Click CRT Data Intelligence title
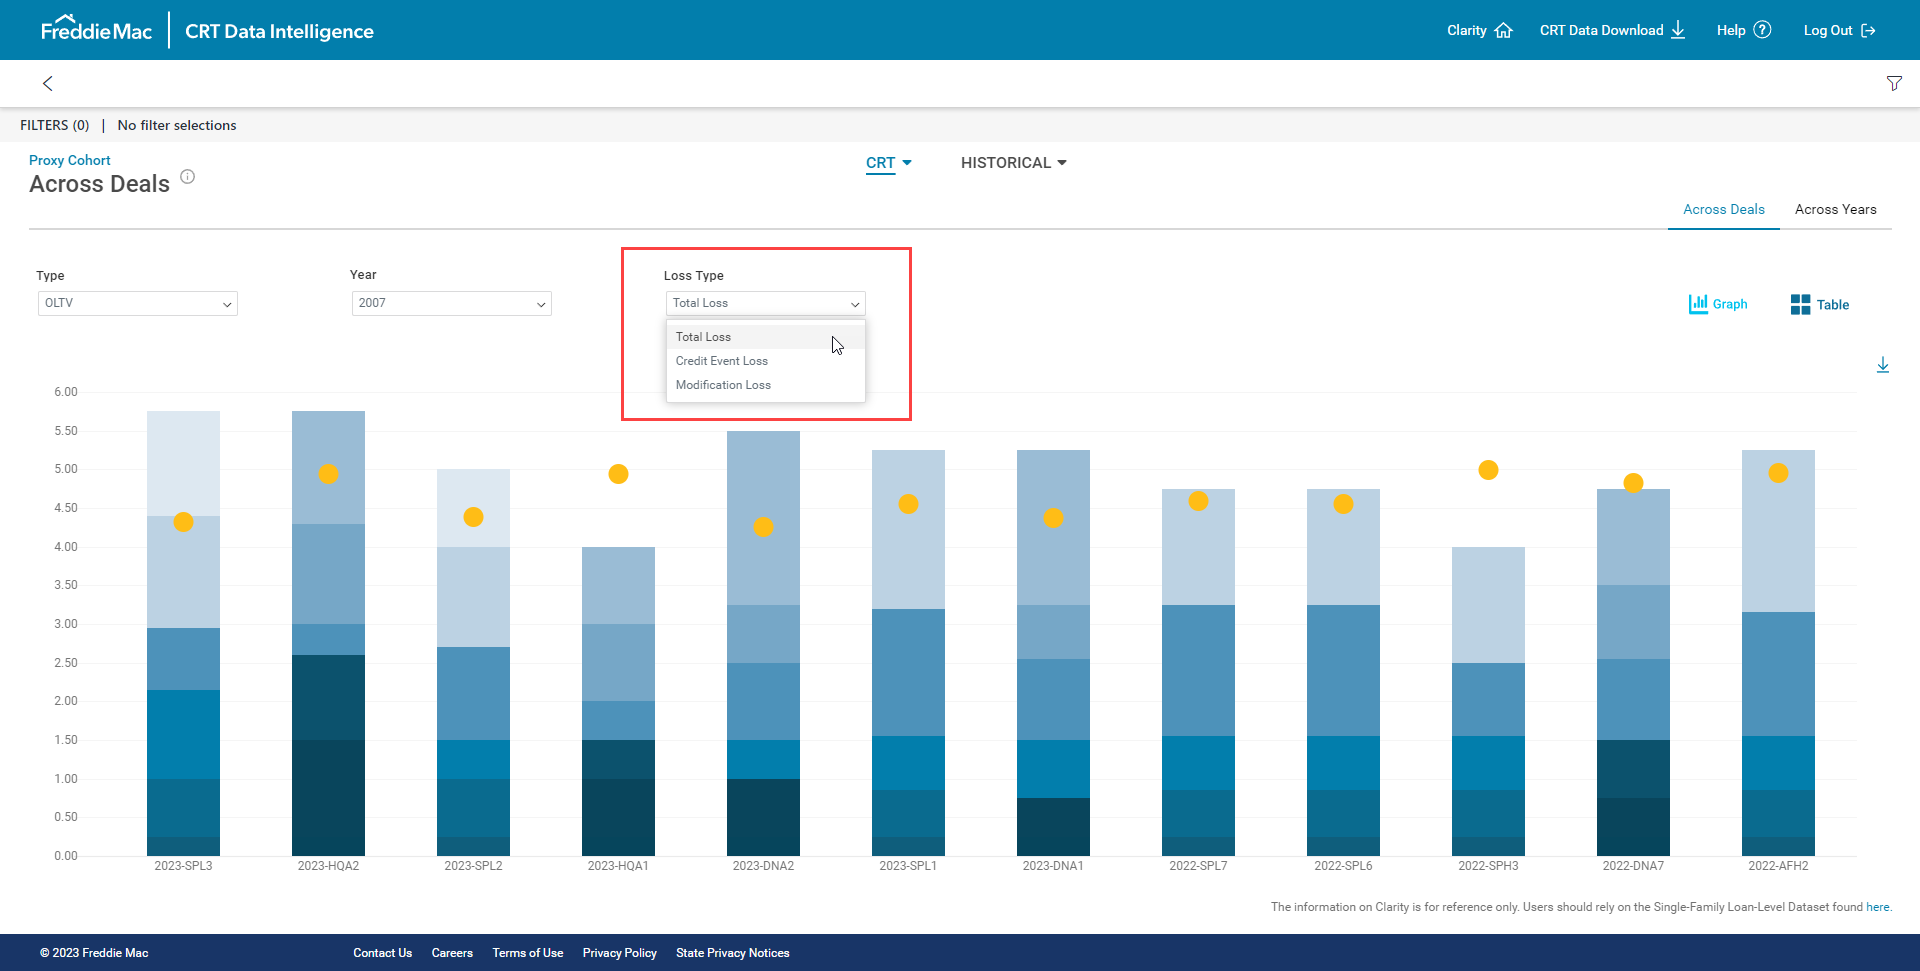1920x971 pixels. click(279, 31)
